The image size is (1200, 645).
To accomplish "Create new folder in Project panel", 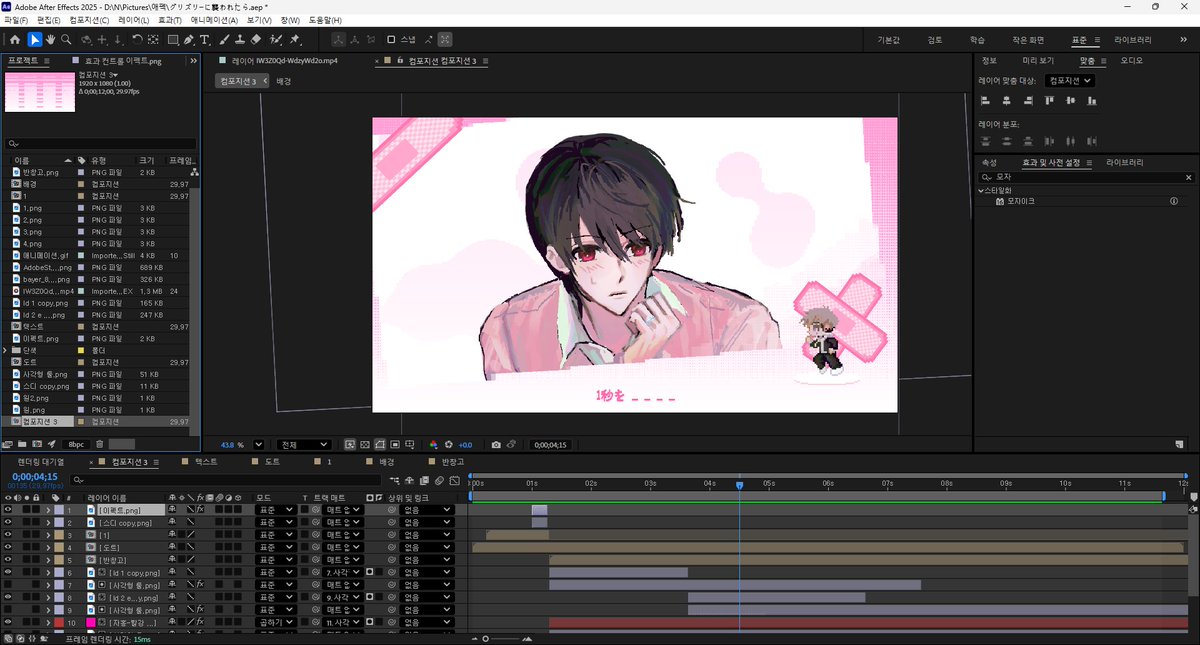I will tap(23, 444).
